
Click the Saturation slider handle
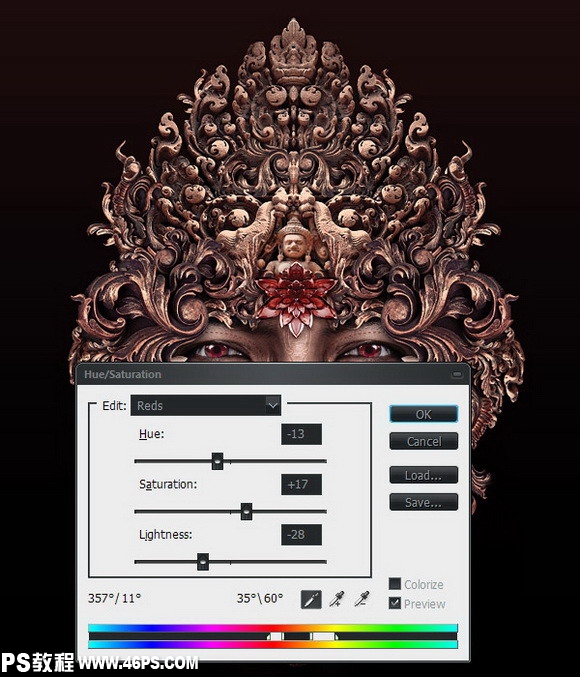246,512
